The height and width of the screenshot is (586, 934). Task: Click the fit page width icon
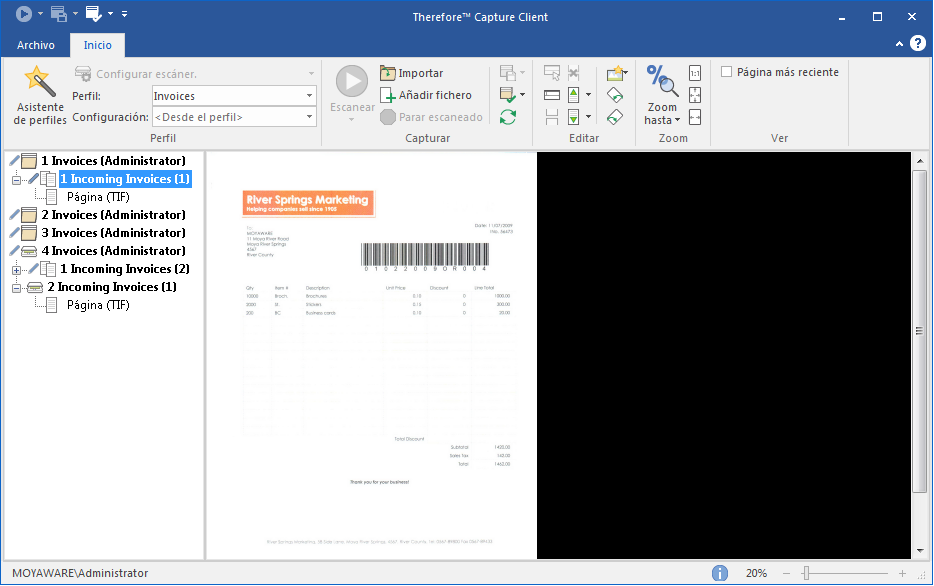(695, 117)
